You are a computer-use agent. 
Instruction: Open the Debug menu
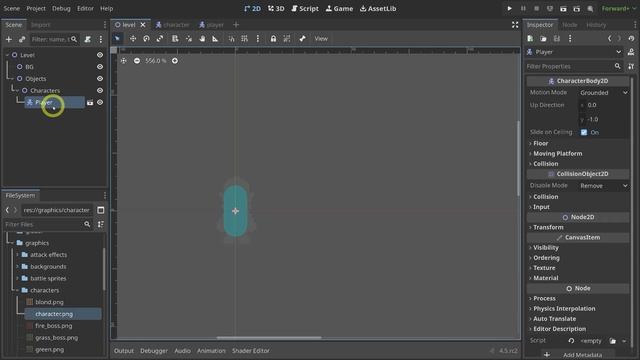[61, 9]
